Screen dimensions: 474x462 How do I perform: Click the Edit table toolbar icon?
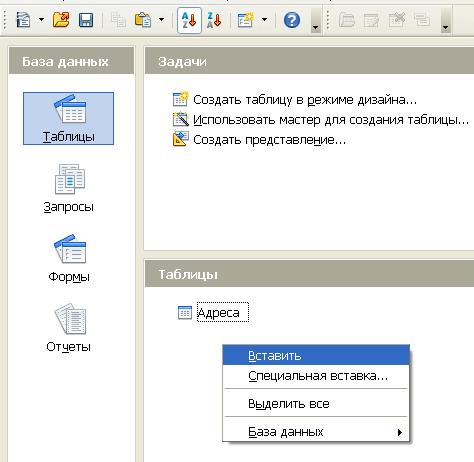pos(372,20)
